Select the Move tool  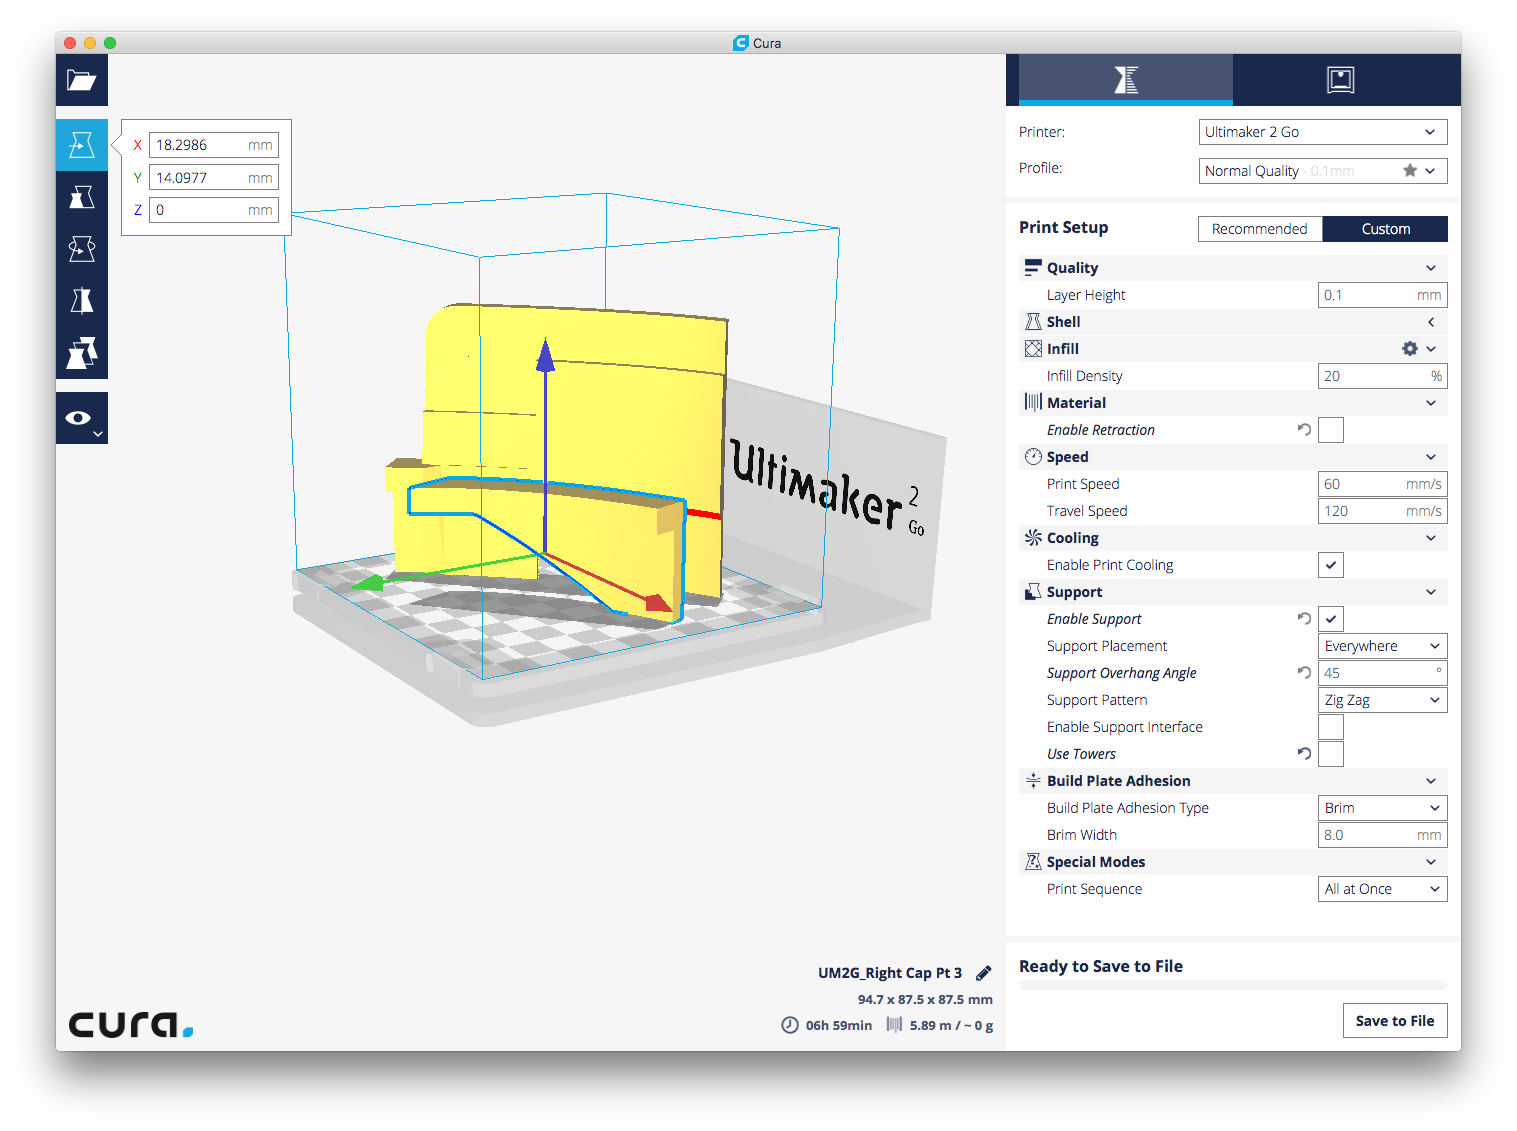82,145
